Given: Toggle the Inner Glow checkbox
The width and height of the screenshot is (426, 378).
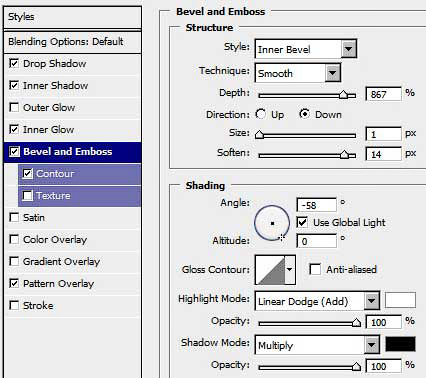Looking at the screenshot, I should pos(14,129).
